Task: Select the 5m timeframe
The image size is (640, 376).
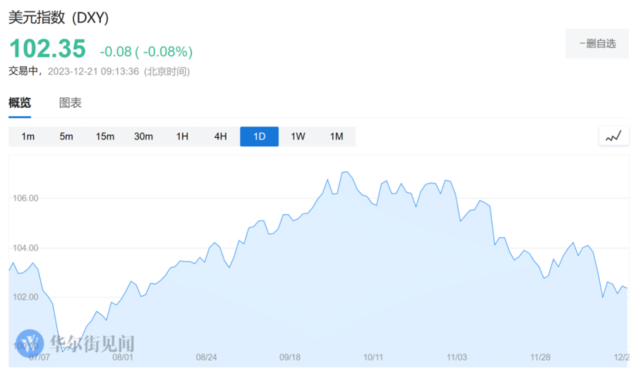Action: [x=66, y=136]
